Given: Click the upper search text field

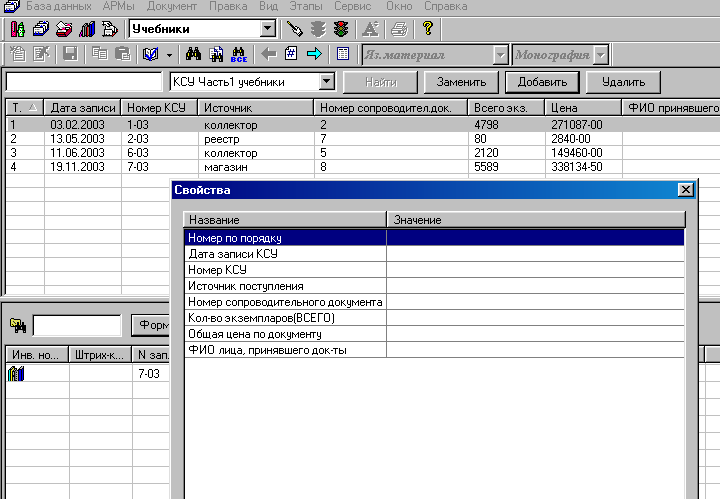Looking at the screenshot, I should pos(84,82).
